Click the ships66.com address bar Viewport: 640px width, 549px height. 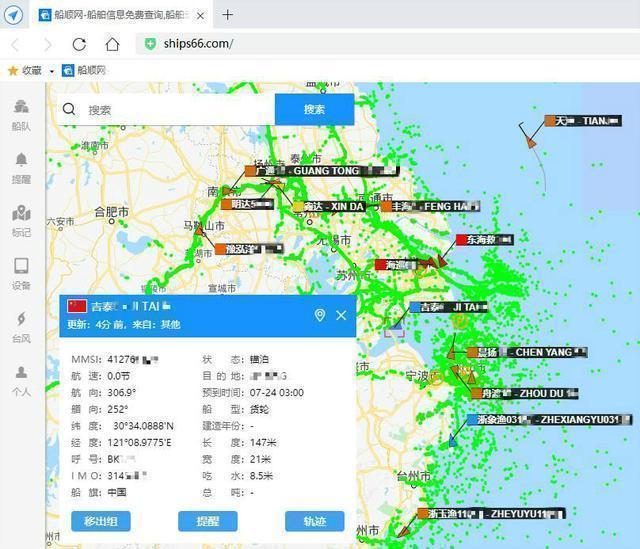(x=388, y=44)
